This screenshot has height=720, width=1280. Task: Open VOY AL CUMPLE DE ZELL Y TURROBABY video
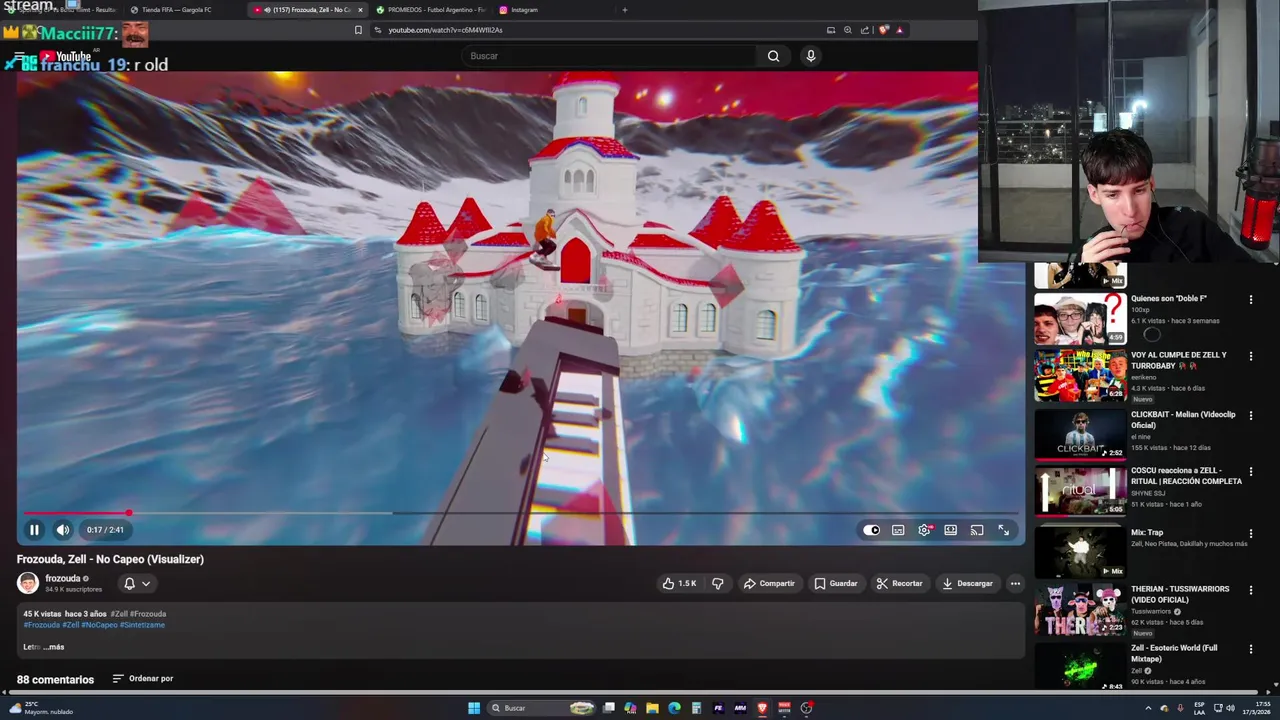pyautogui.click(x=1080, y=375)
